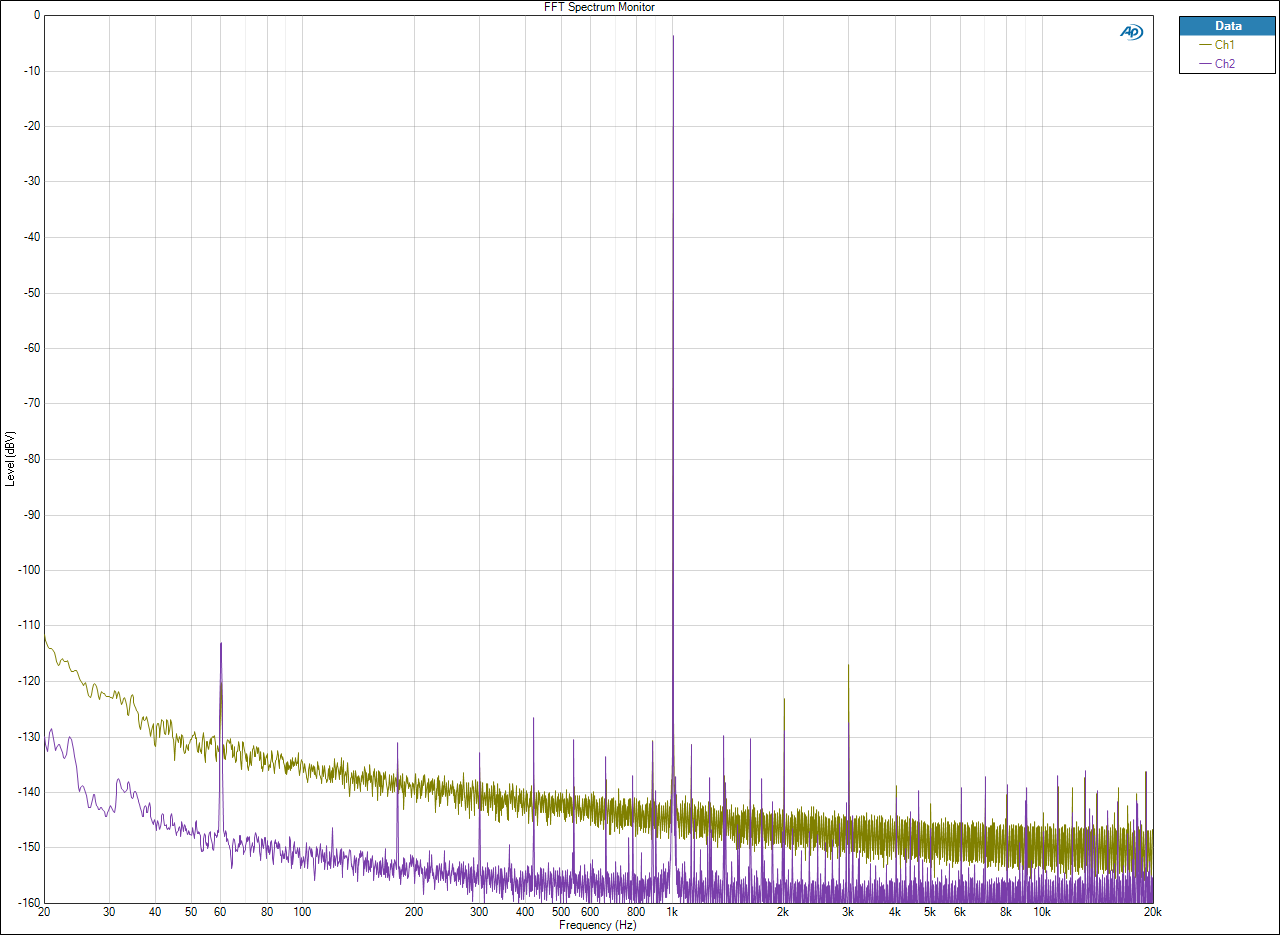Click the Frequency (Hz) horizontal axis label
The width and height of the screenshot is (1280, 935).
click(x=598, y=925)
